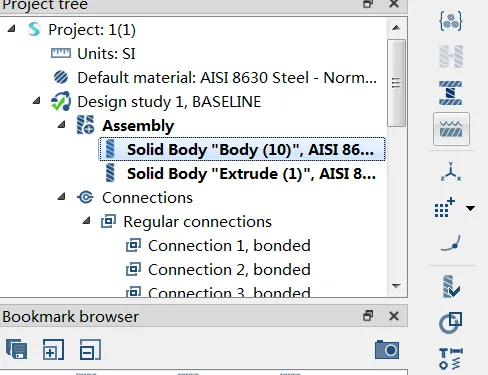Image resolution: width=488 pixels, height=375 pixels.
Task: Click the XYZ coordinate system icon
Action: [x=451, y=172]
